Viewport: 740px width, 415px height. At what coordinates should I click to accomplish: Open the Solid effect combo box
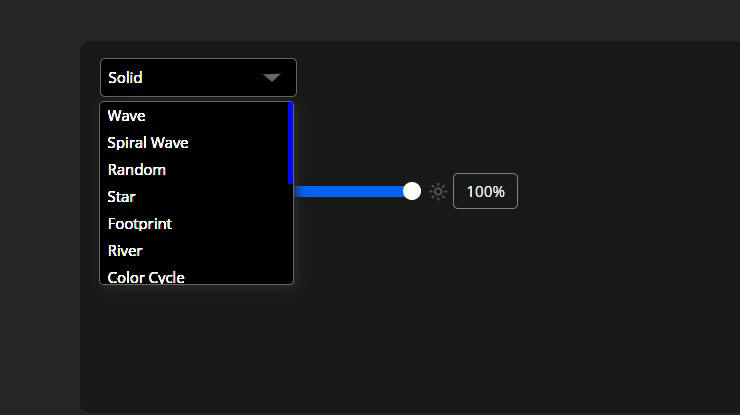(x=198, y=77)
